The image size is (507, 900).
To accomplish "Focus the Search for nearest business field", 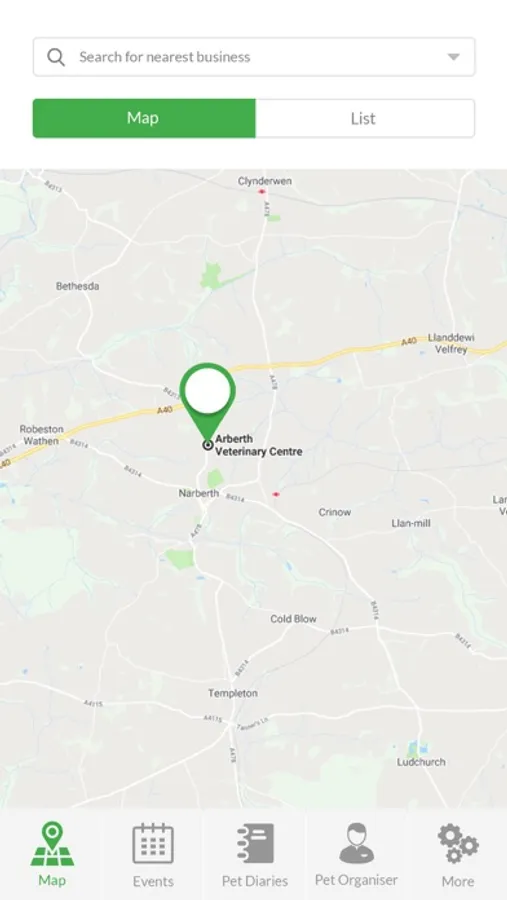I will click(x=254, y=57).
